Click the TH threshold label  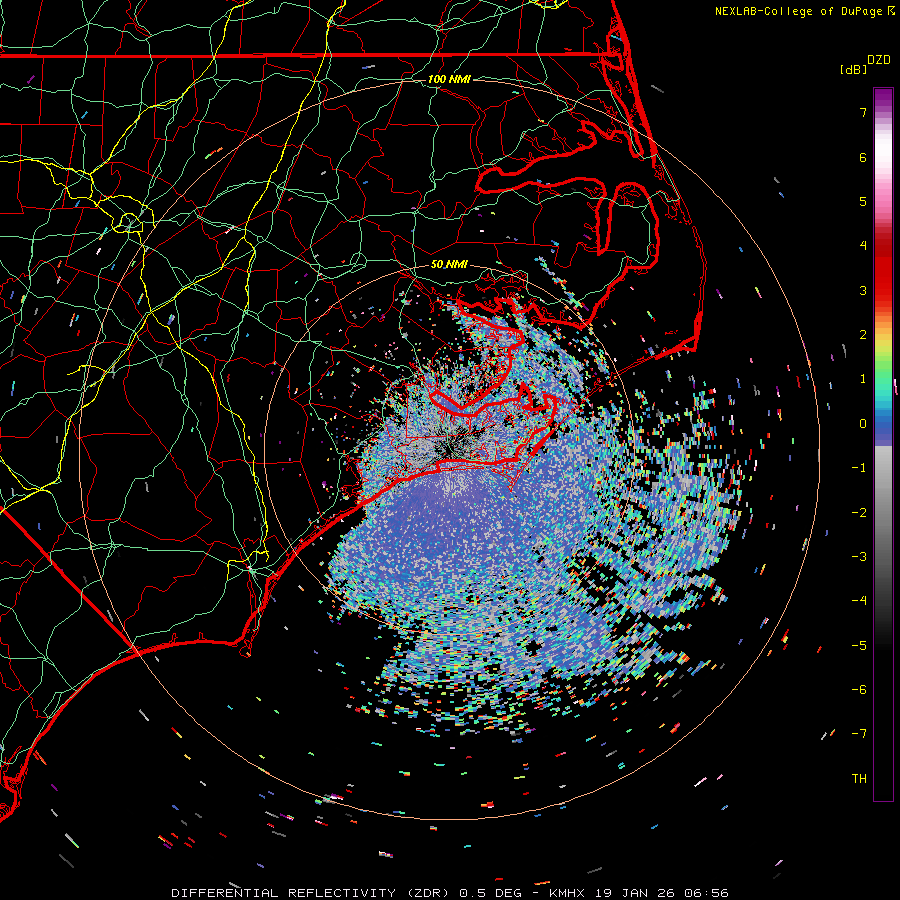coord(859,779)
